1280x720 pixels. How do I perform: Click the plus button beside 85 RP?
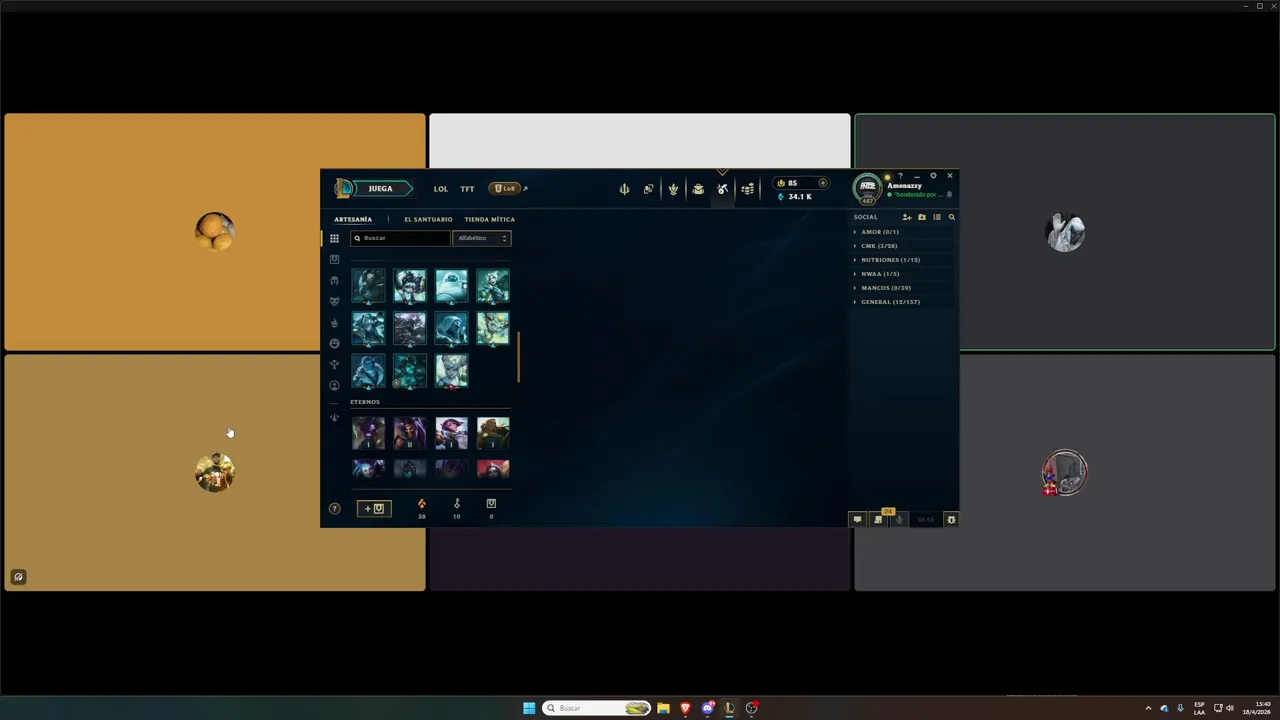point(823,183)
